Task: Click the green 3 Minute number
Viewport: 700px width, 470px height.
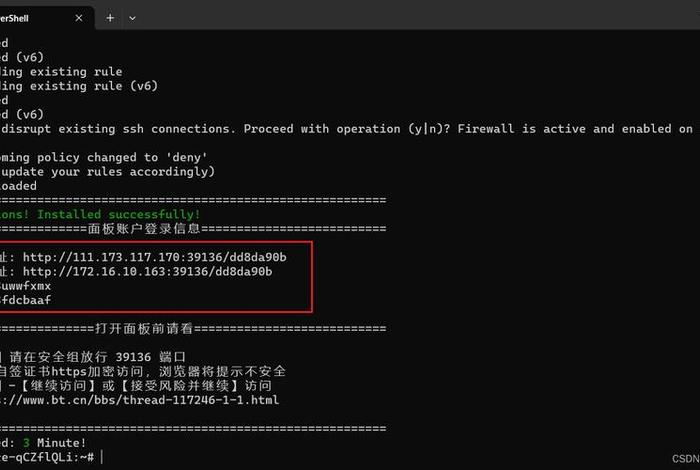Action: click(26, 443)
